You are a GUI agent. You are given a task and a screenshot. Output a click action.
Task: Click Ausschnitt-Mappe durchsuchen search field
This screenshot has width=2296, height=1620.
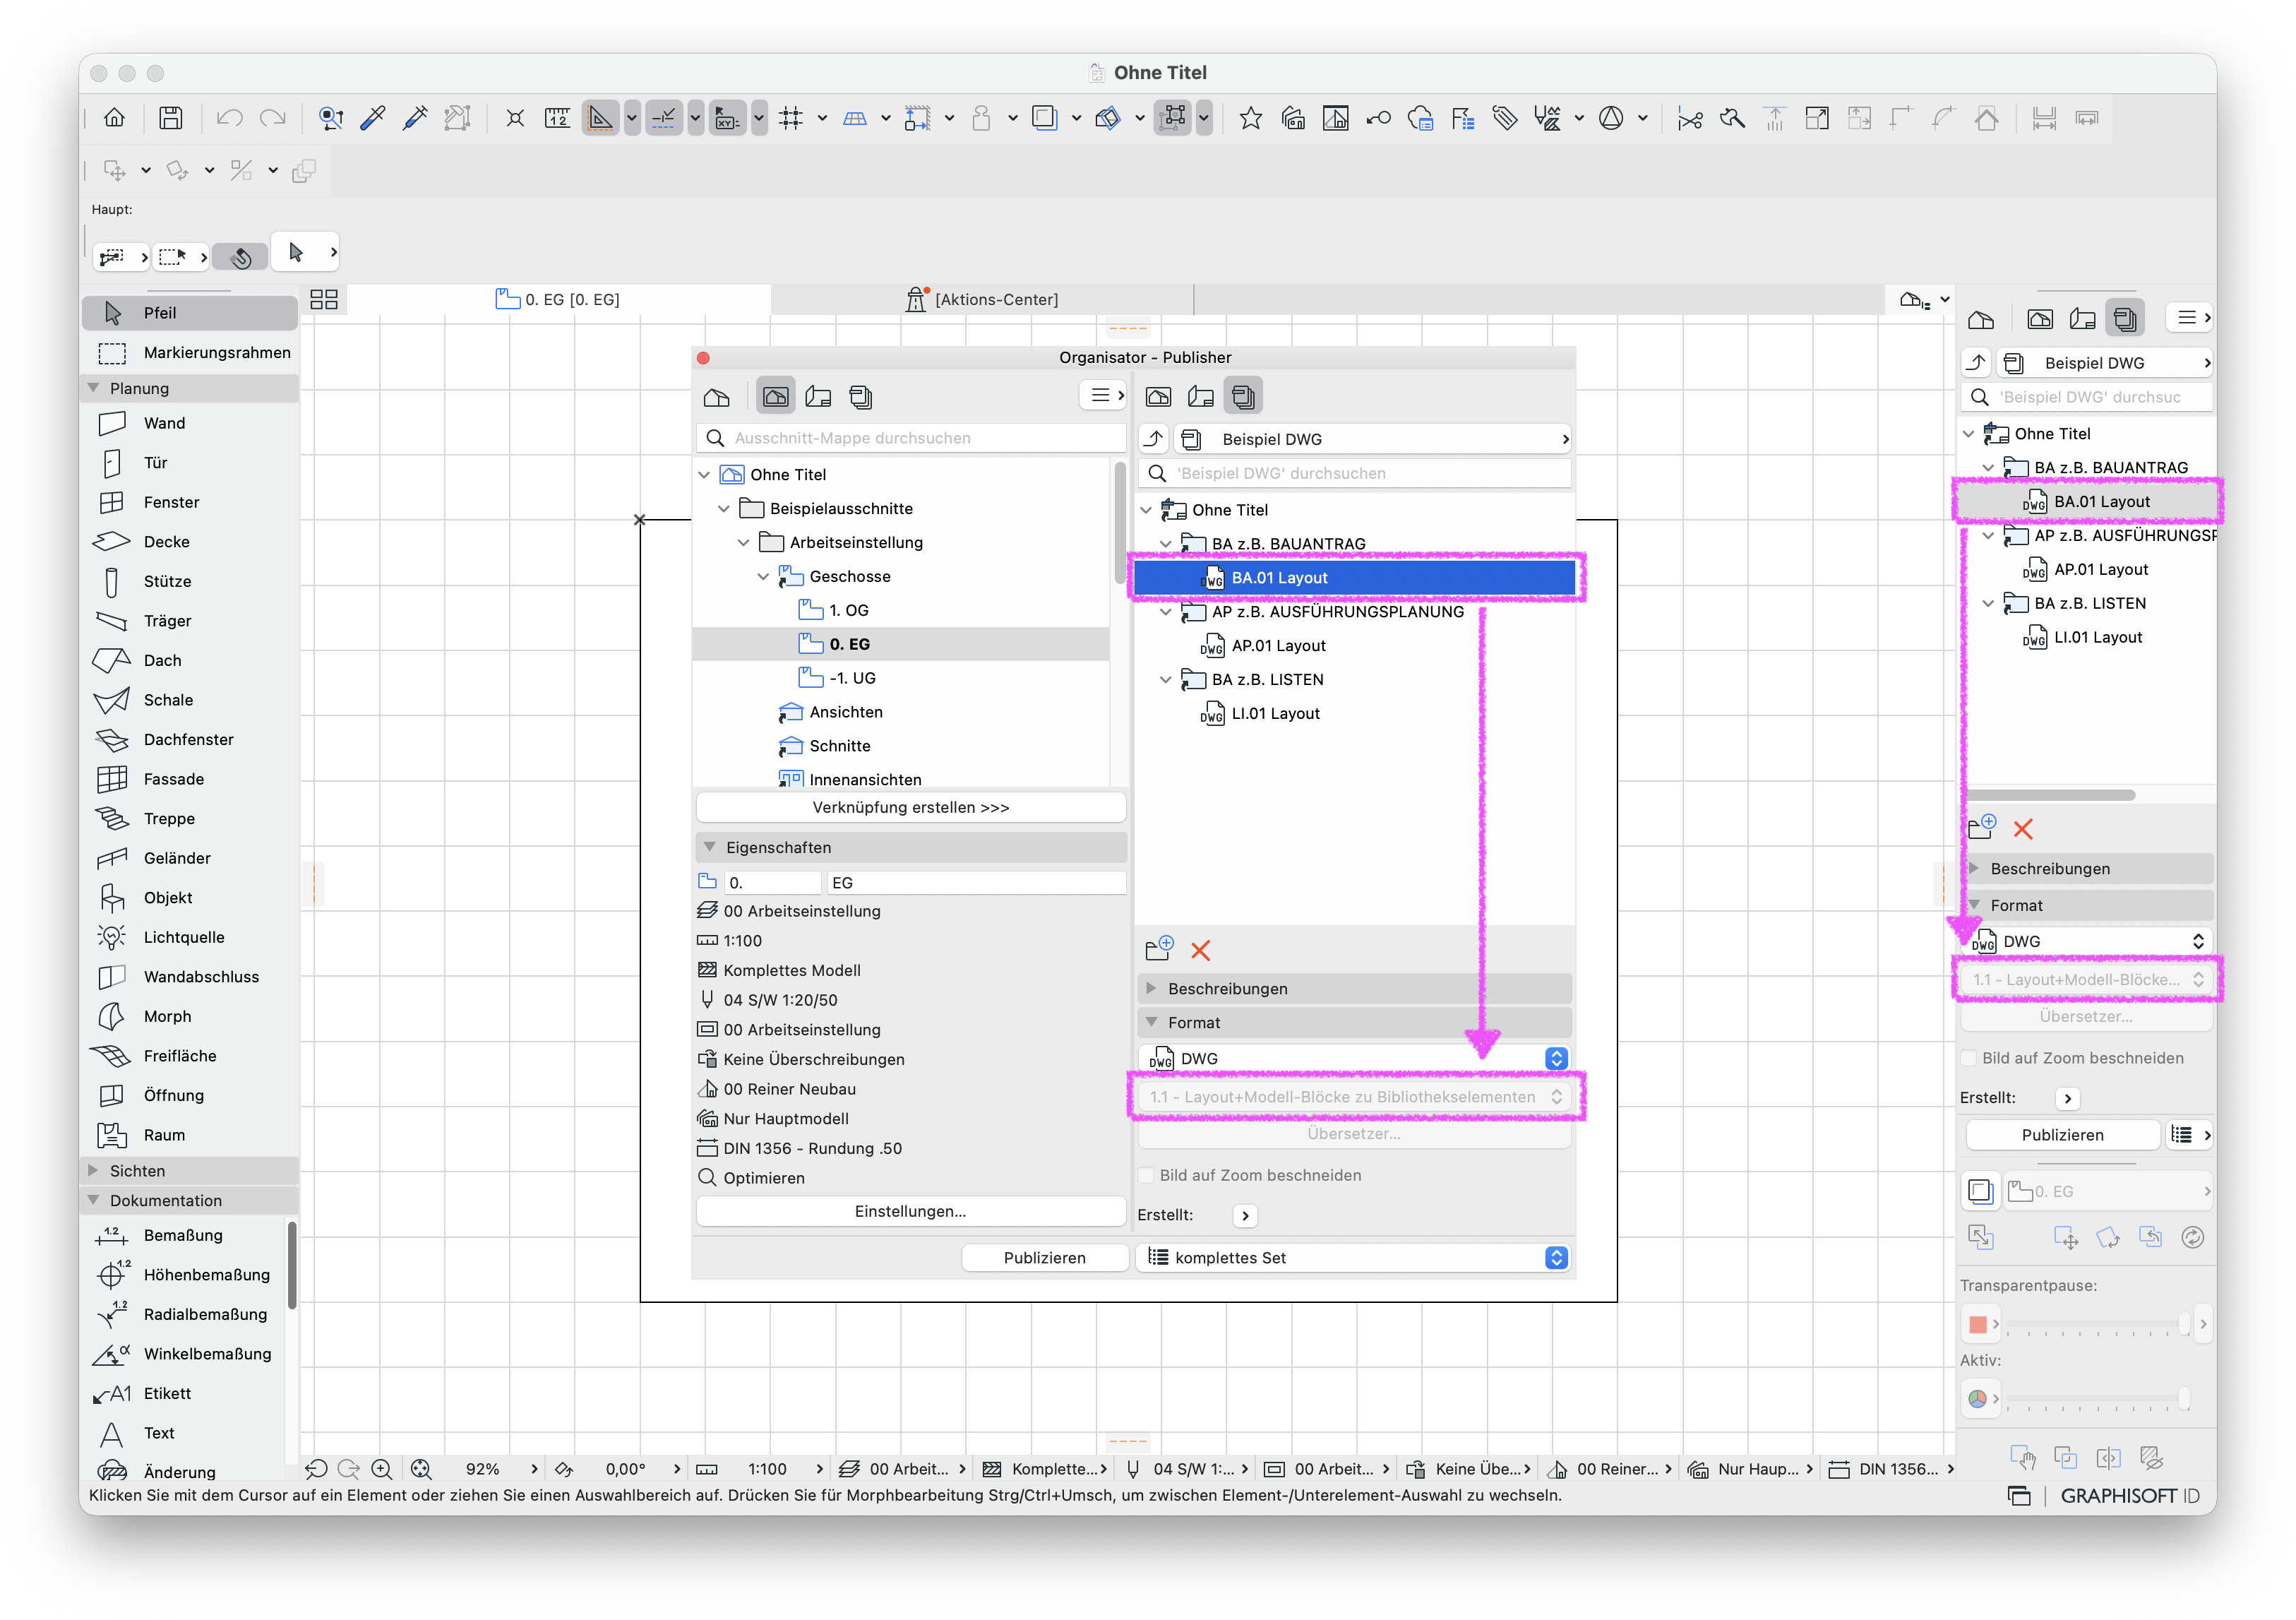tap(911, 438)
